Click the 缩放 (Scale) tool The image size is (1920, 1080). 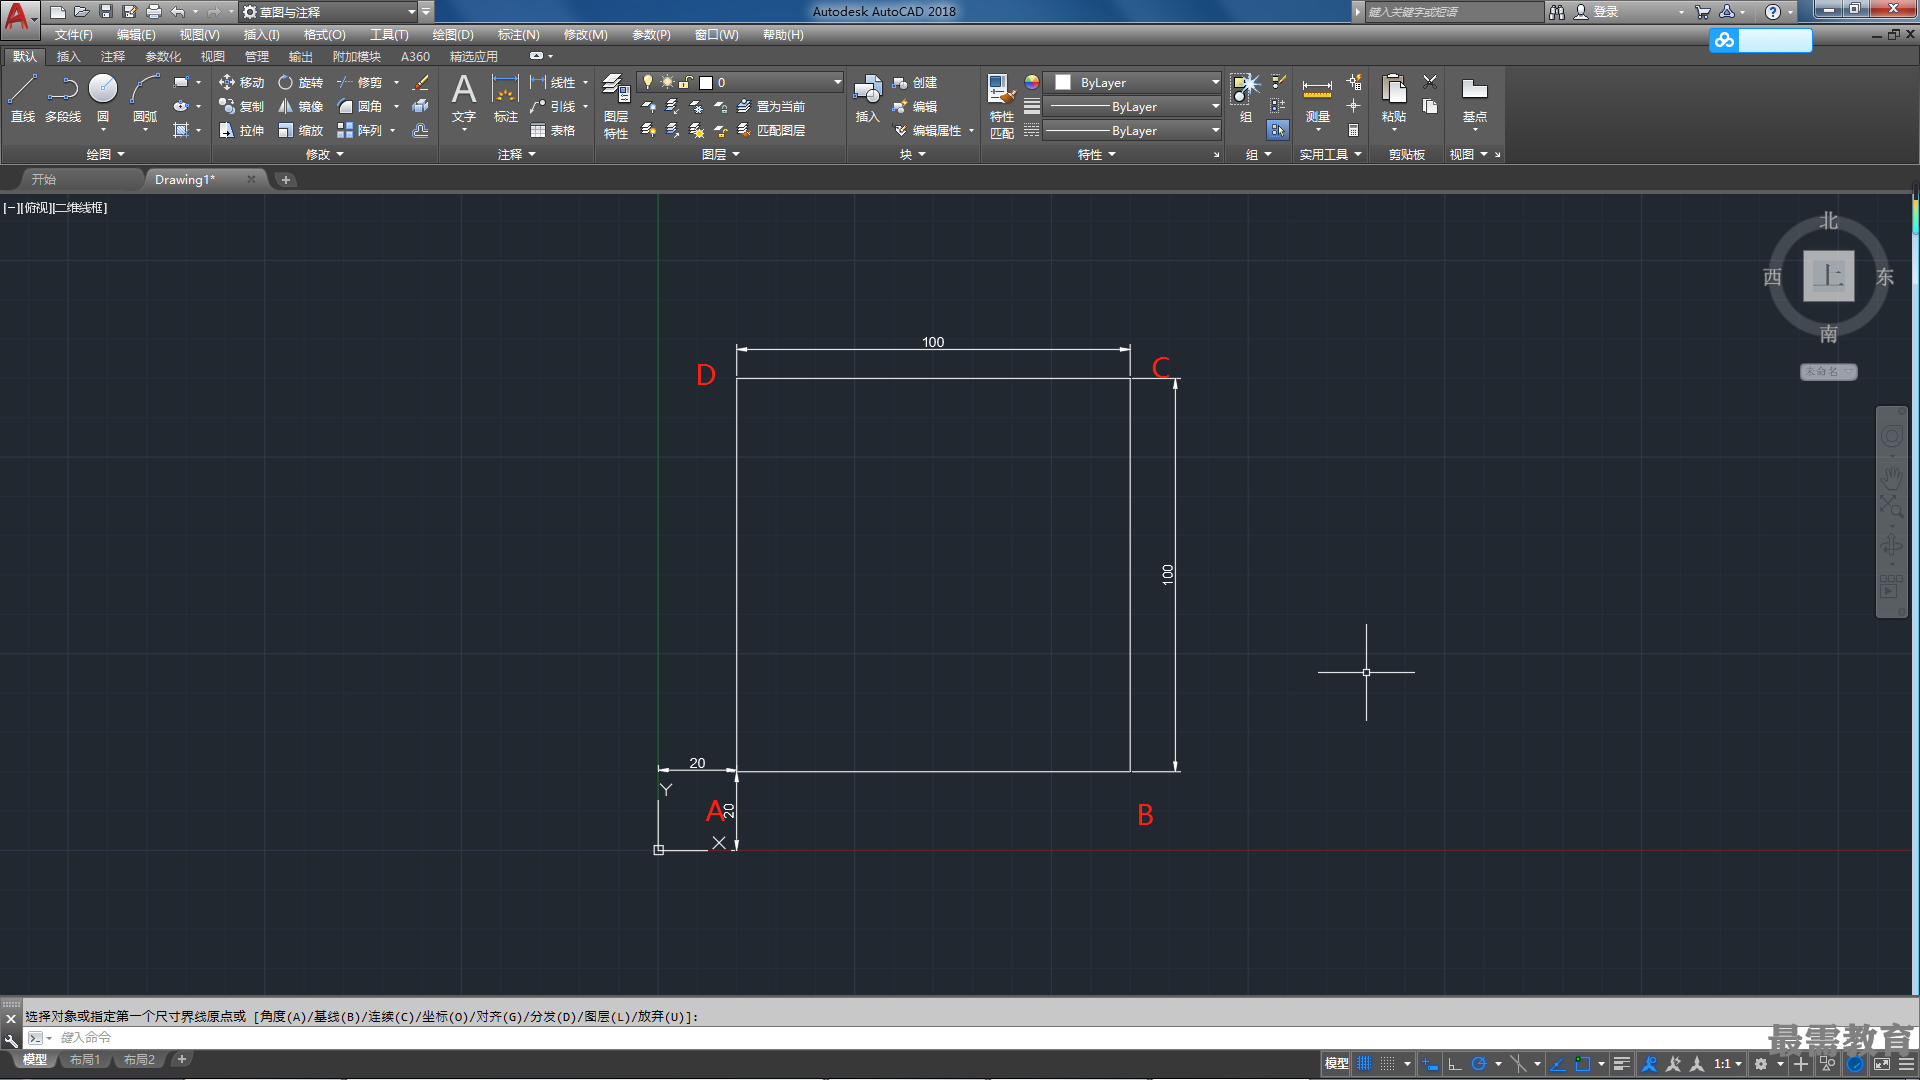301,130
